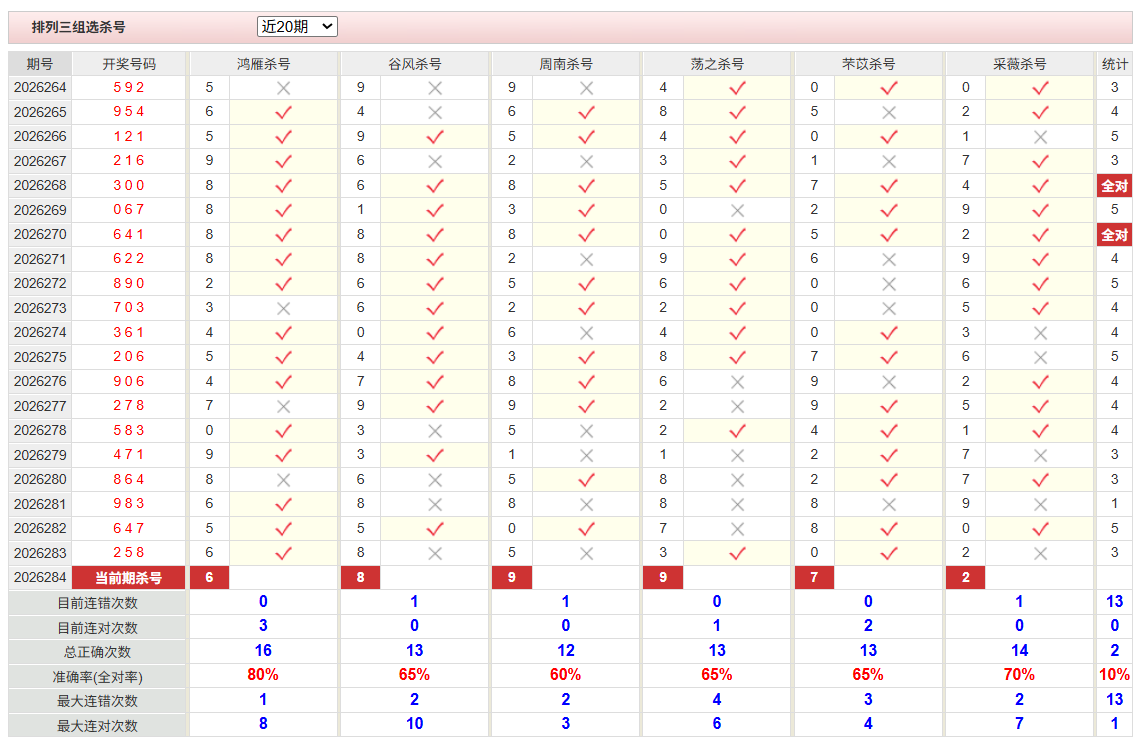Select the 鸿雁杀号 column header

pos(263,64)
